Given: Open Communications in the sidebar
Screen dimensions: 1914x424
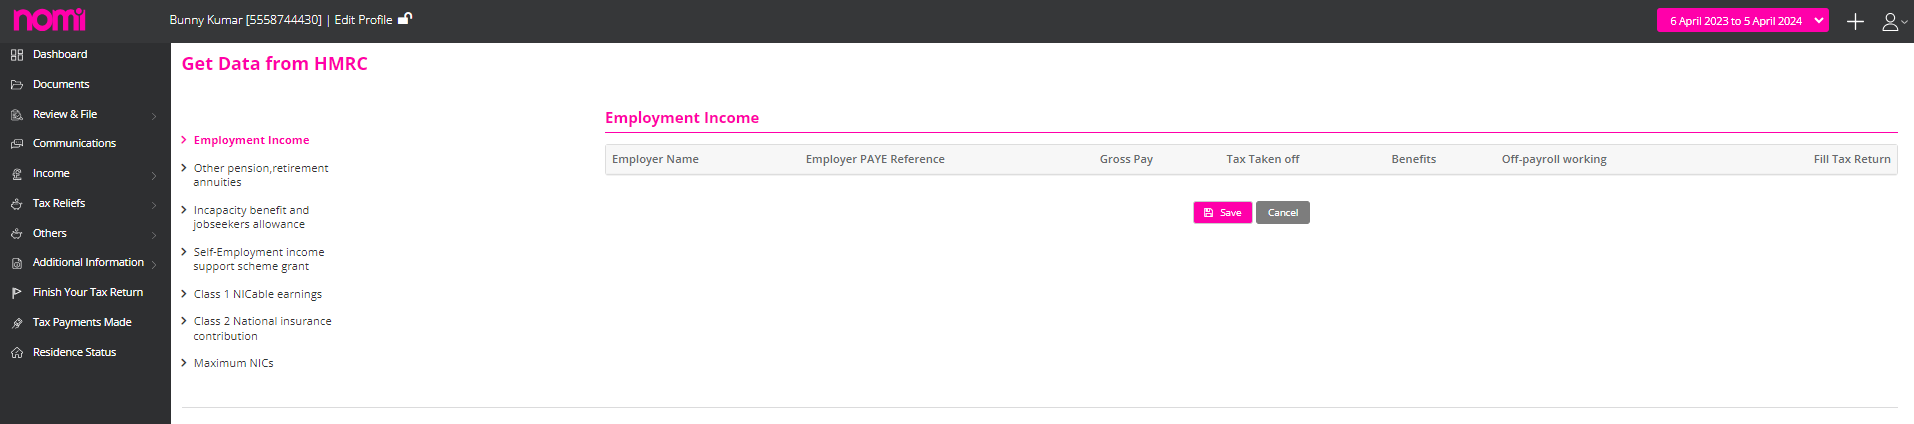Looking at the screenshot, I should 74,143.
